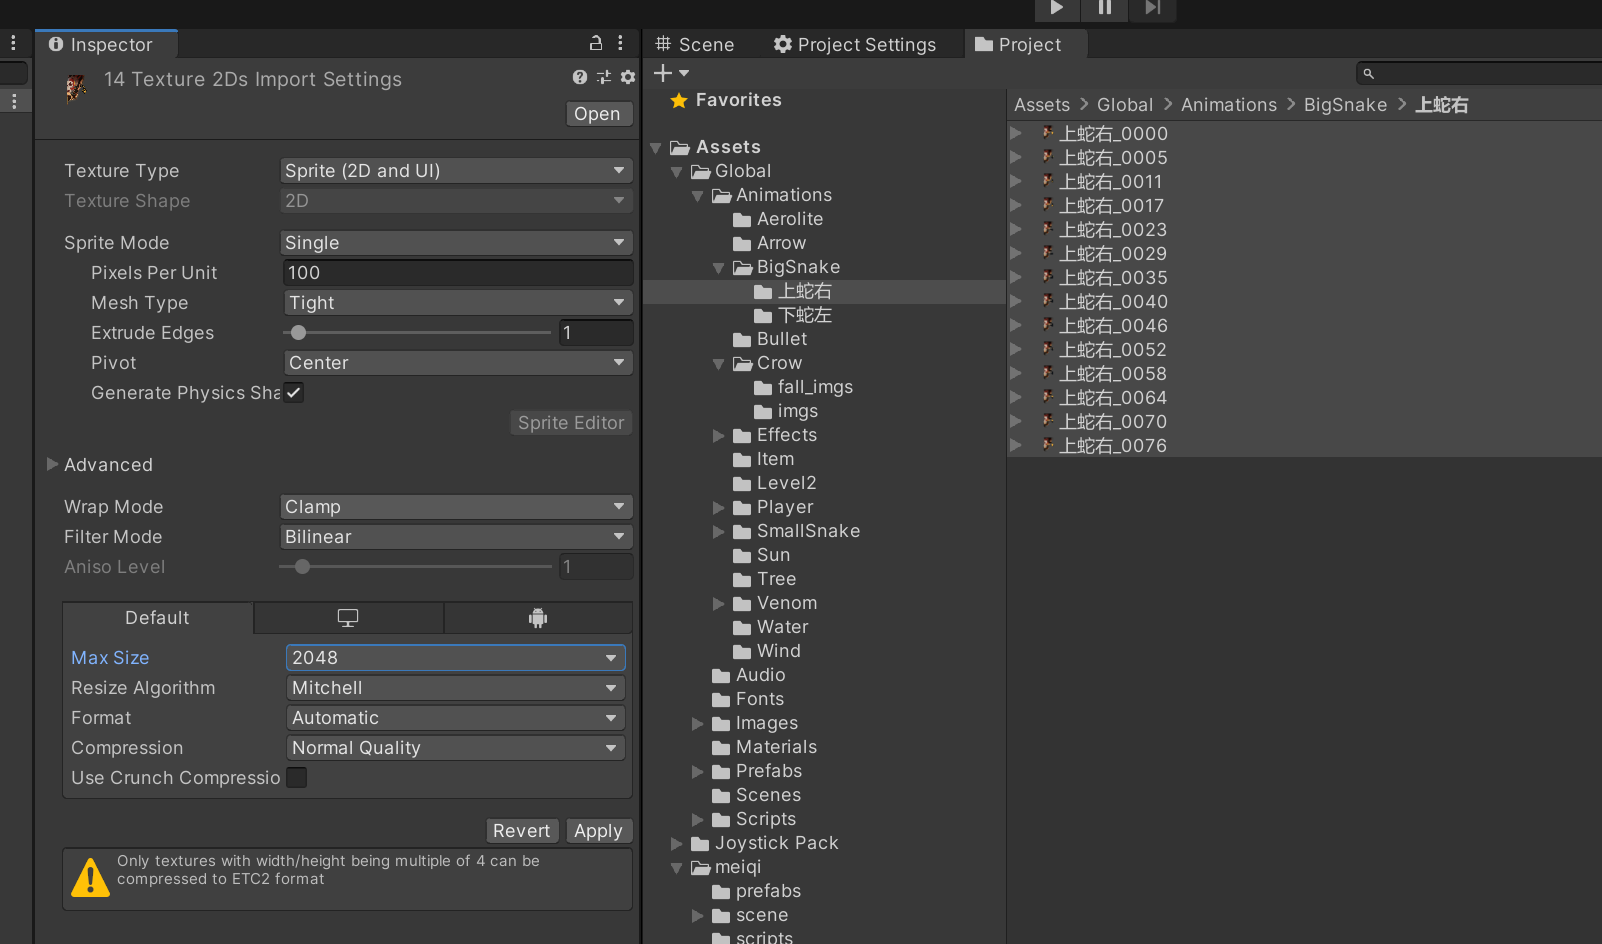Select the Android platform override tab
This screenshot has width=1602, height=944.
(x=538, y=618)
